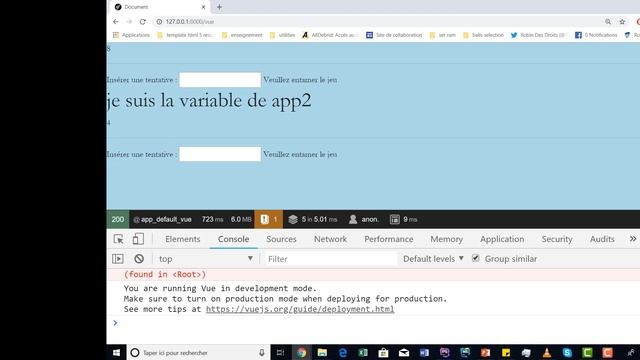Open the anon. user security panel
Image resolution: width=640 pixels, height=360 pixels.
click(x=364, y=219)
